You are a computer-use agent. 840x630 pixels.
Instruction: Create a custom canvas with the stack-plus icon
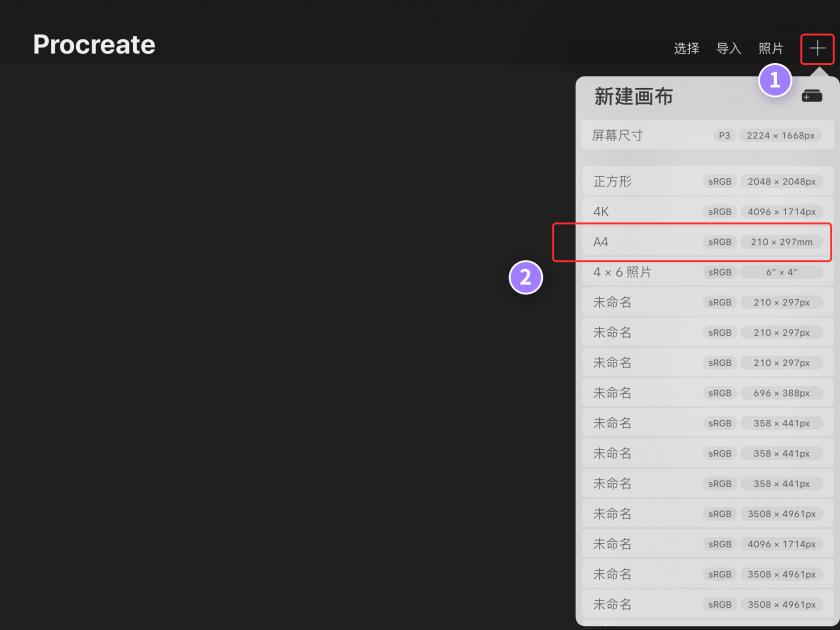pyautogui.click(x=812, y=96)
